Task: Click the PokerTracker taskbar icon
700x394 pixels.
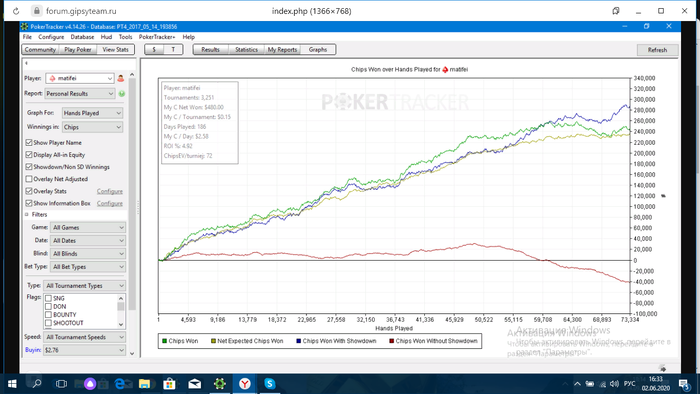Action: [220, 384]
